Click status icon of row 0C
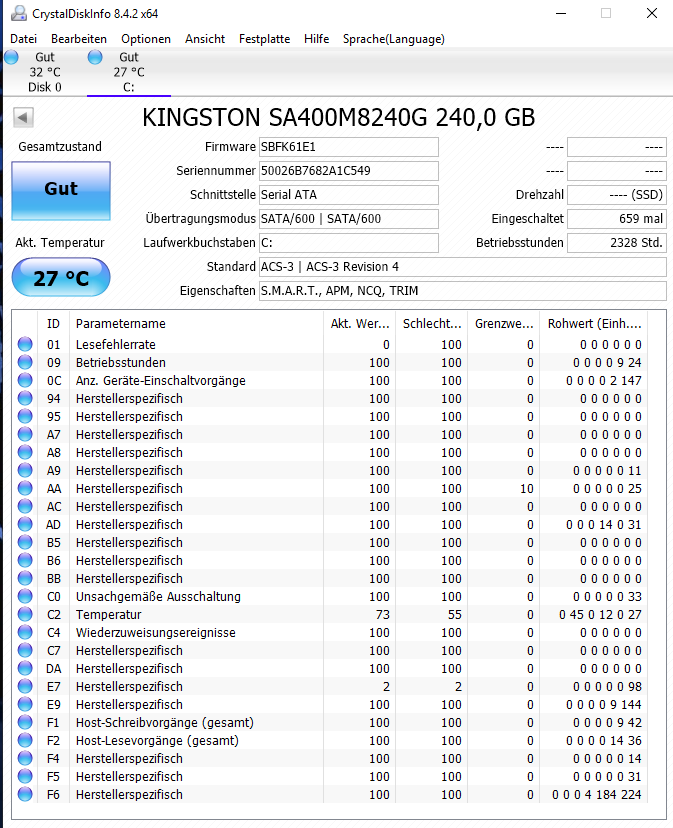673x828 pixels. coord(25,380)
